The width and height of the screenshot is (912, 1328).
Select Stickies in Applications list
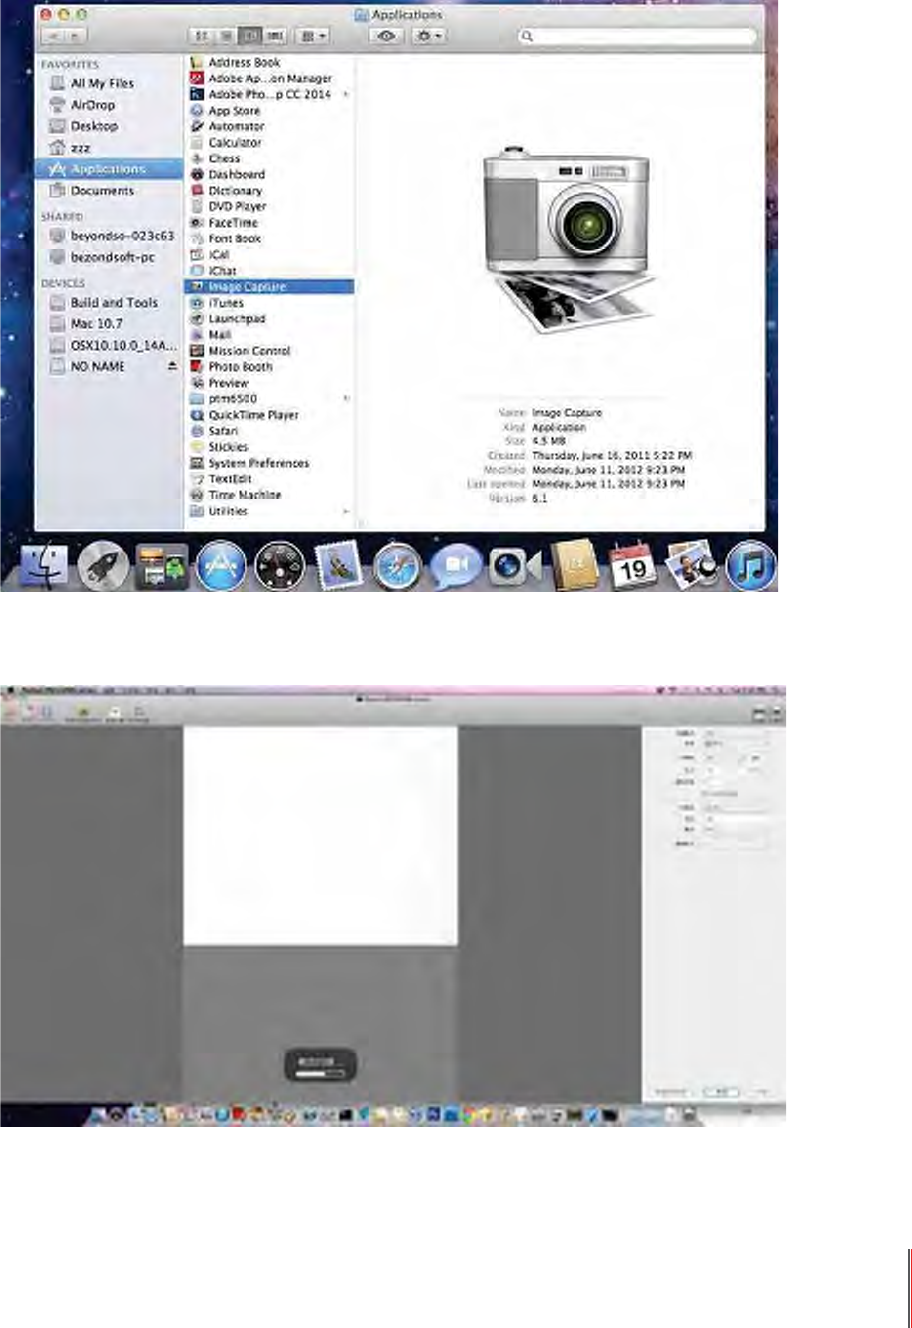pos(228,447)
